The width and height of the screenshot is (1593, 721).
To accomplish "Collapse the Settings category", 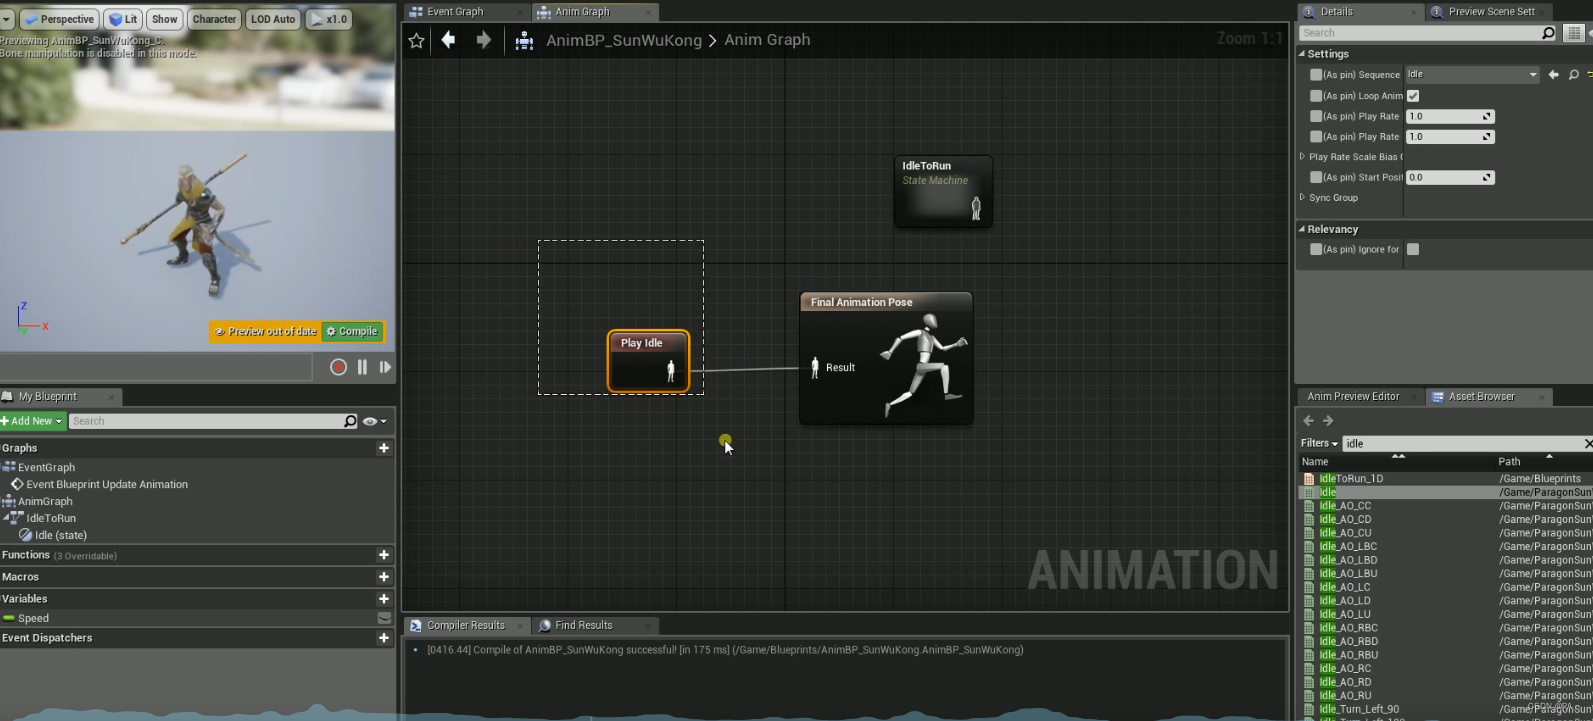I will click(1302, 54).
